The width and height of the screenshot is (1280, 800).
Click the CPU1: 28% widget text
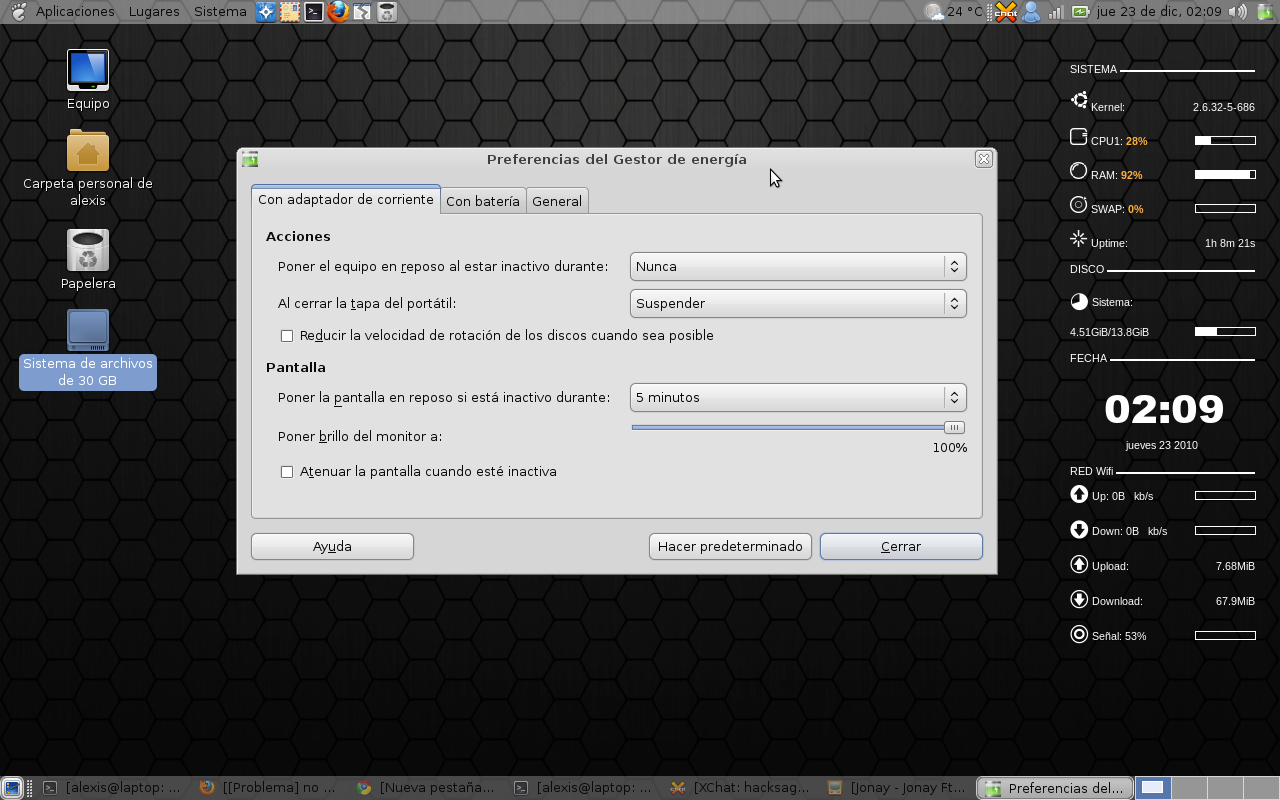pyautogui.click(x=1119, y=141)
